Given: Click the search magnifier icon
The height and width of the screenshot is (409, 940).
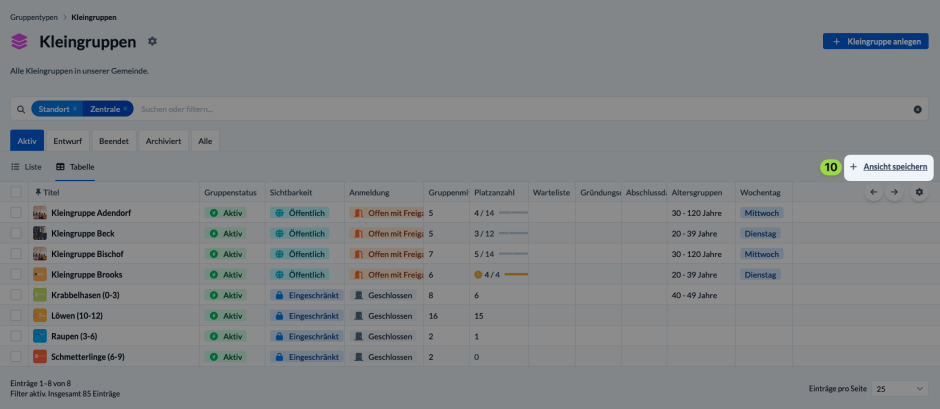Looking at the screenshot, I should pos(21,110).
